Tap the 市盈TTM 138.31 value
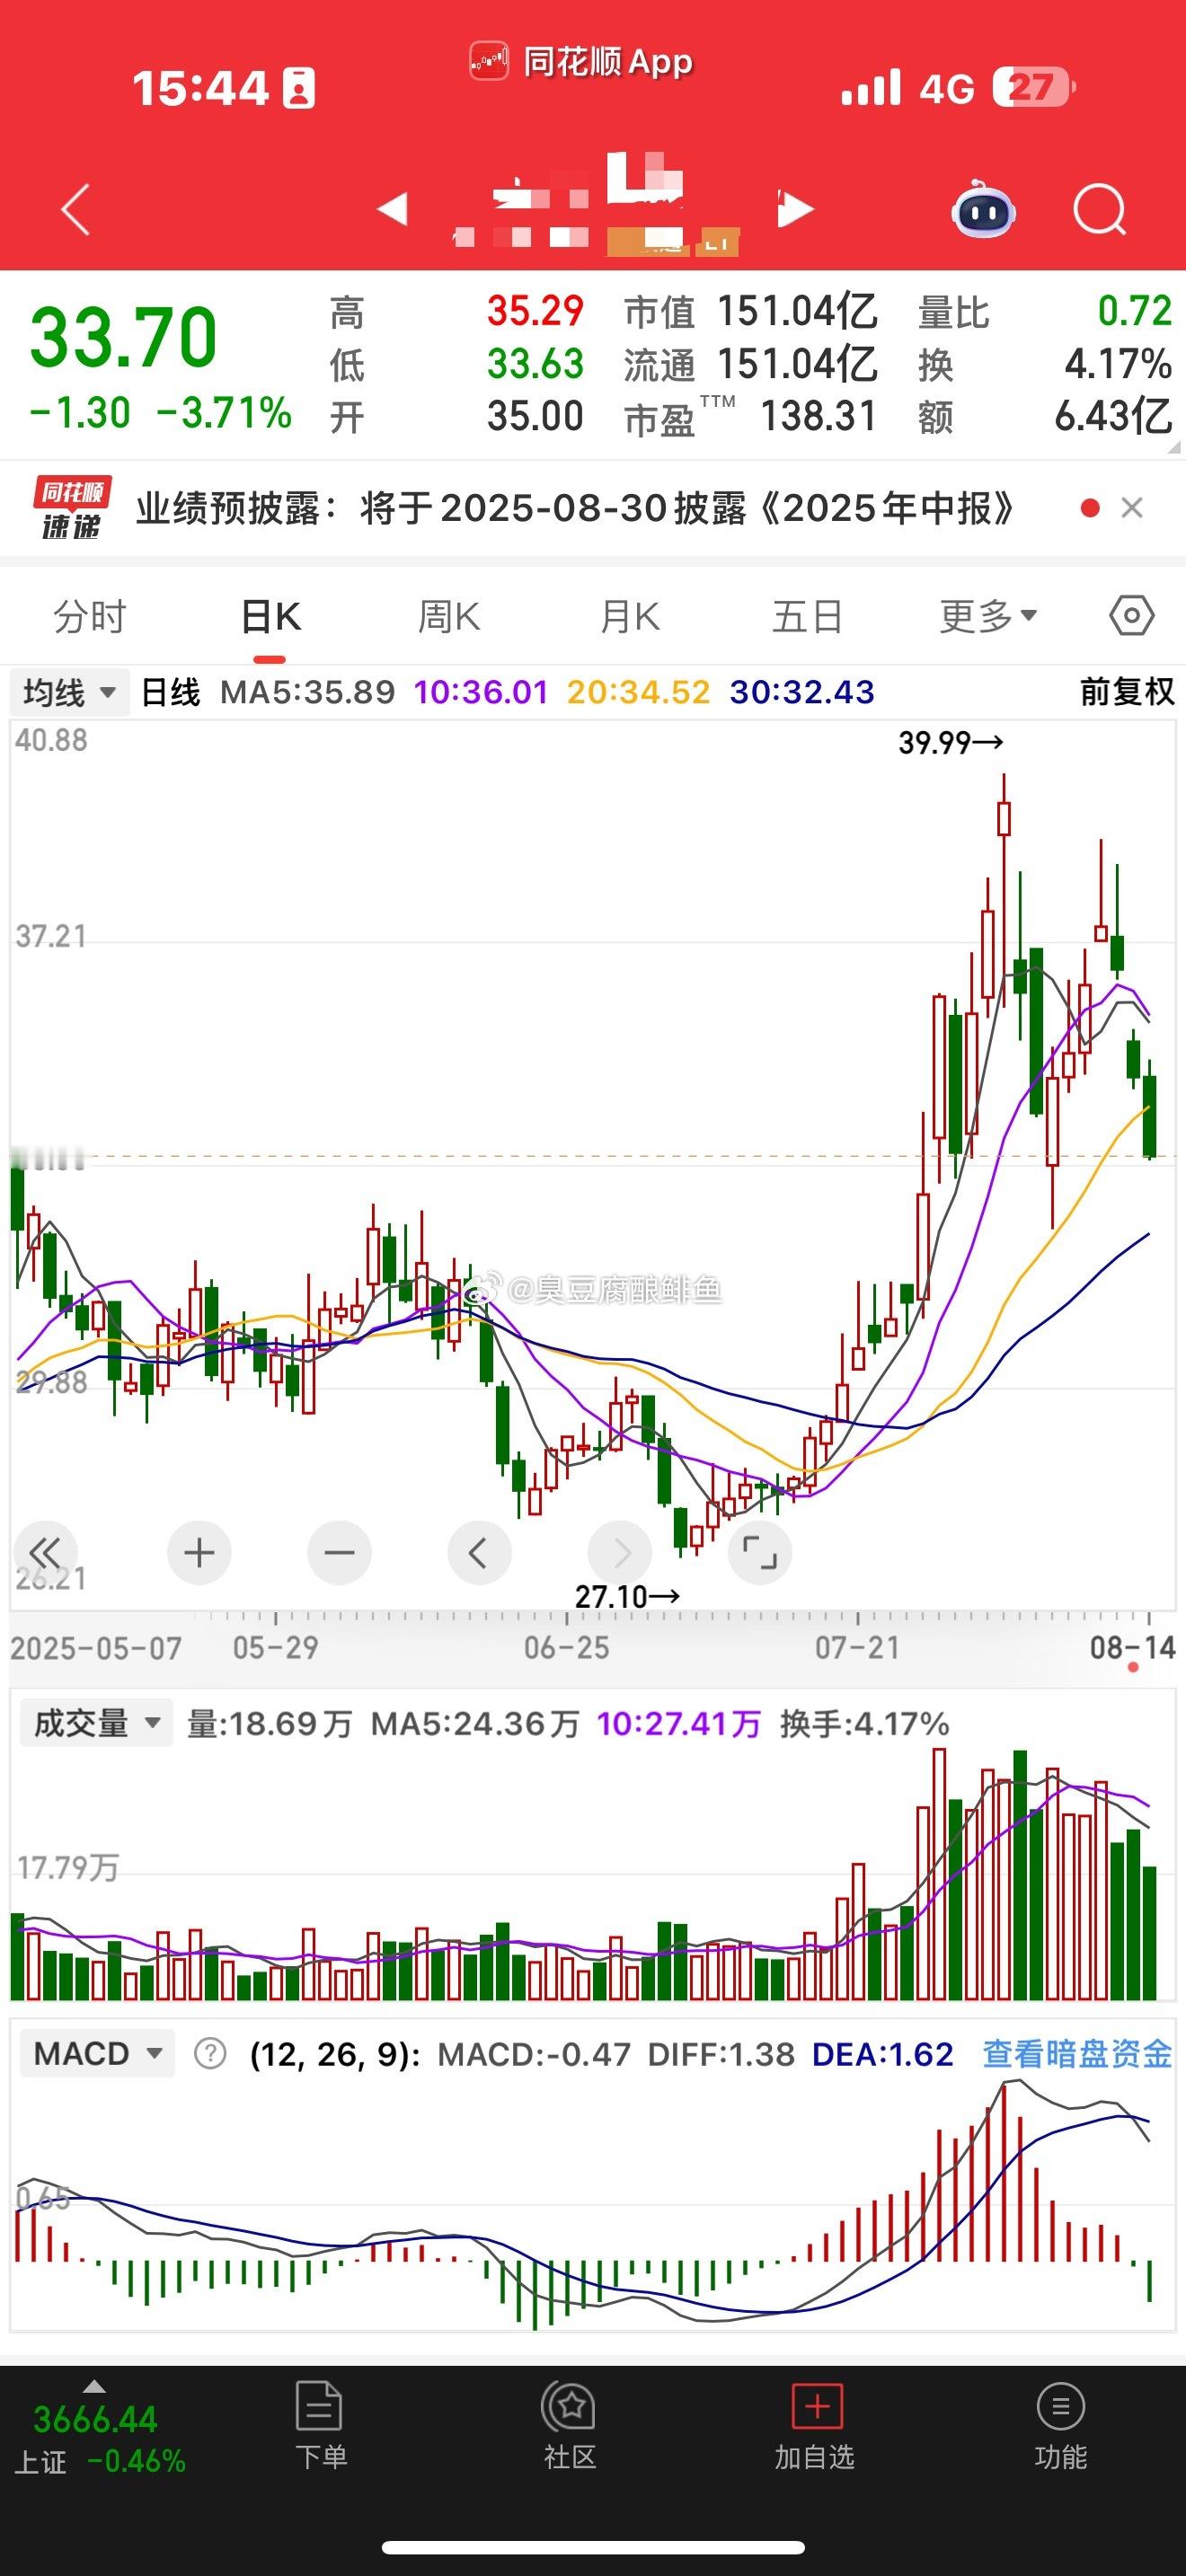 coord(818,416)
